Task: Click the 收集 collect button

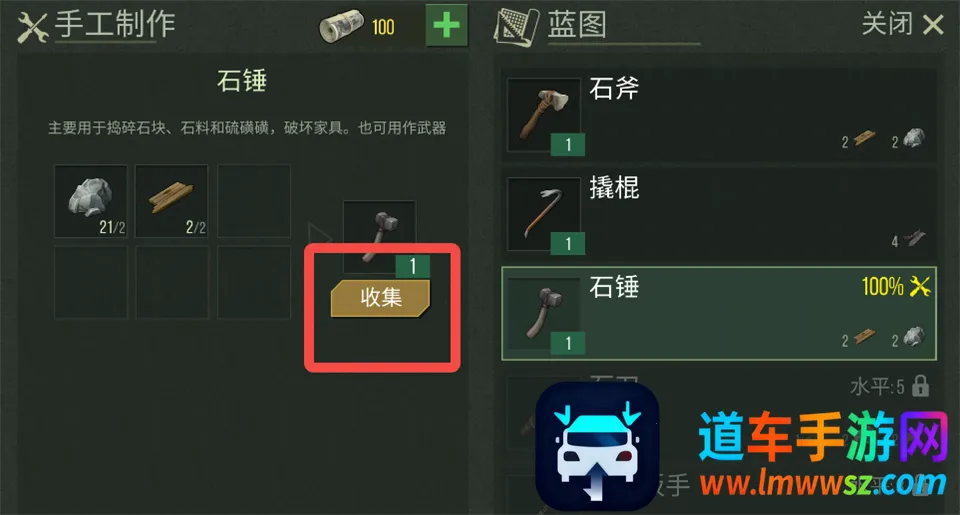Action: pos(380,298)
